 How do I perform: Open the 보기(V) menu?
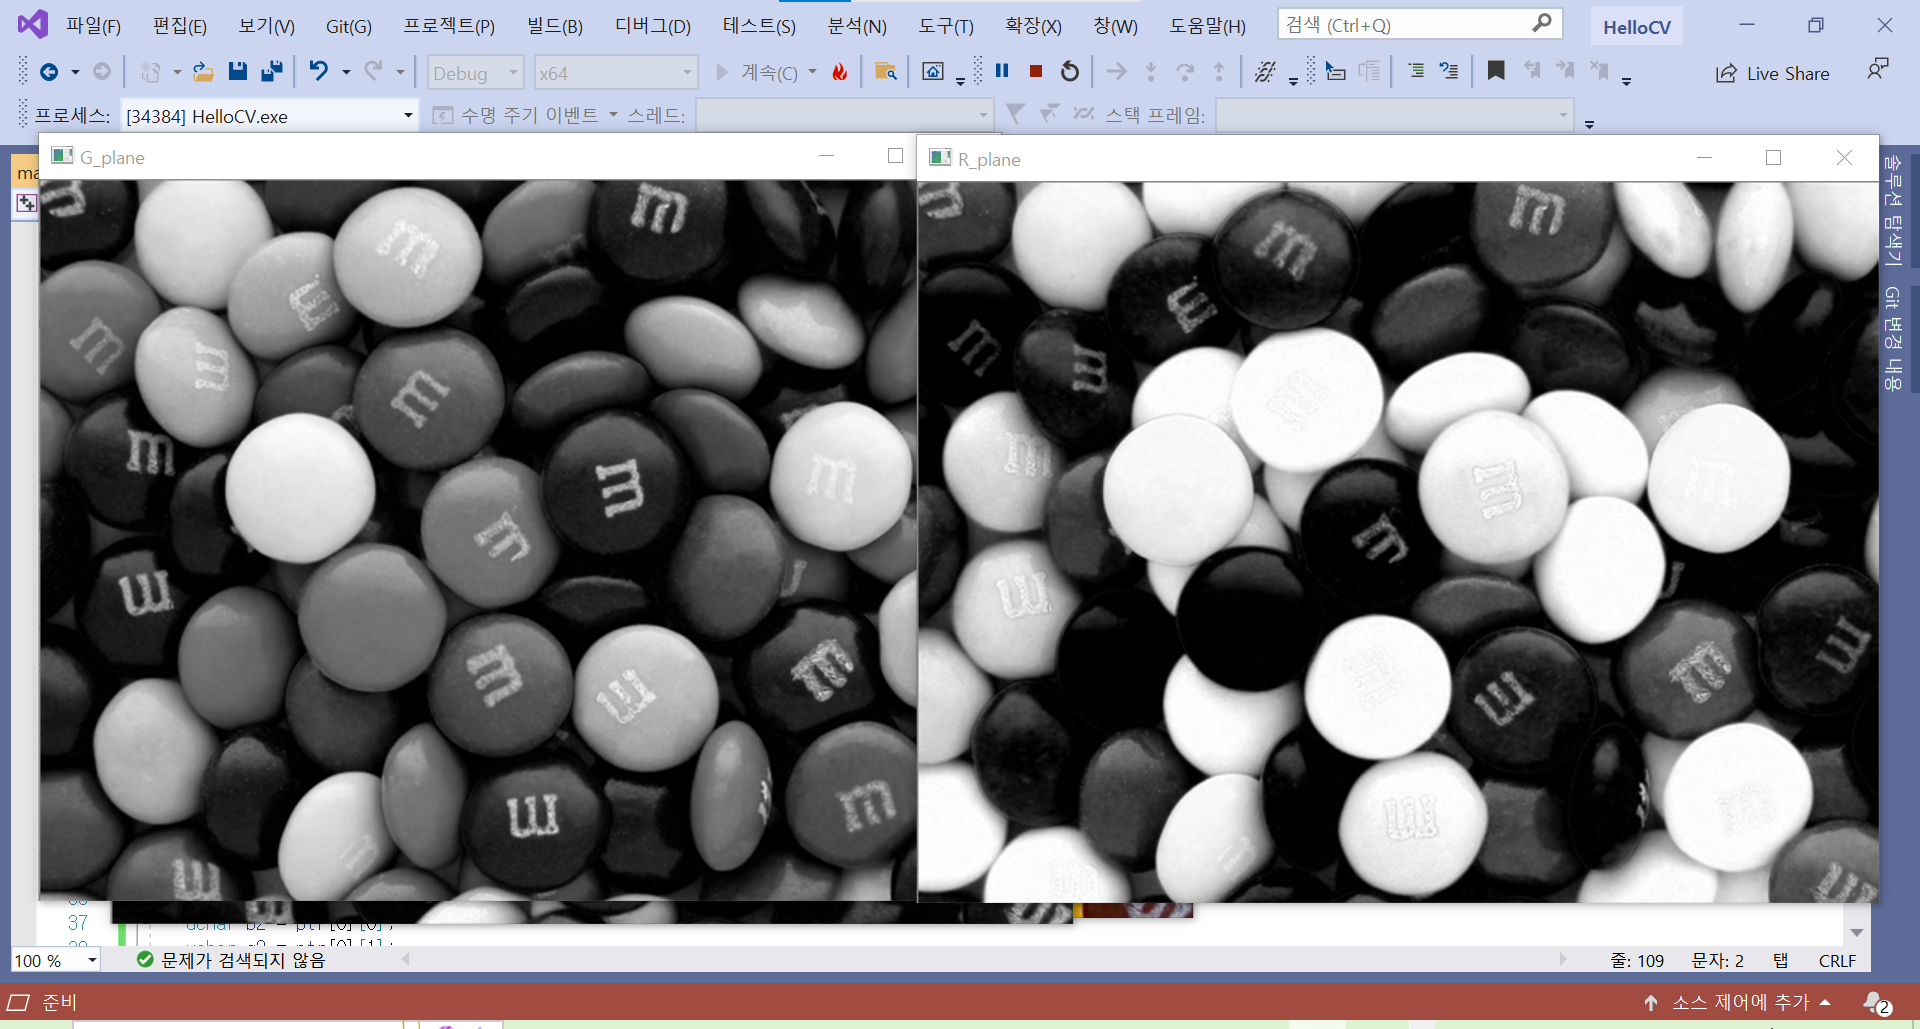tap(266, 25)
